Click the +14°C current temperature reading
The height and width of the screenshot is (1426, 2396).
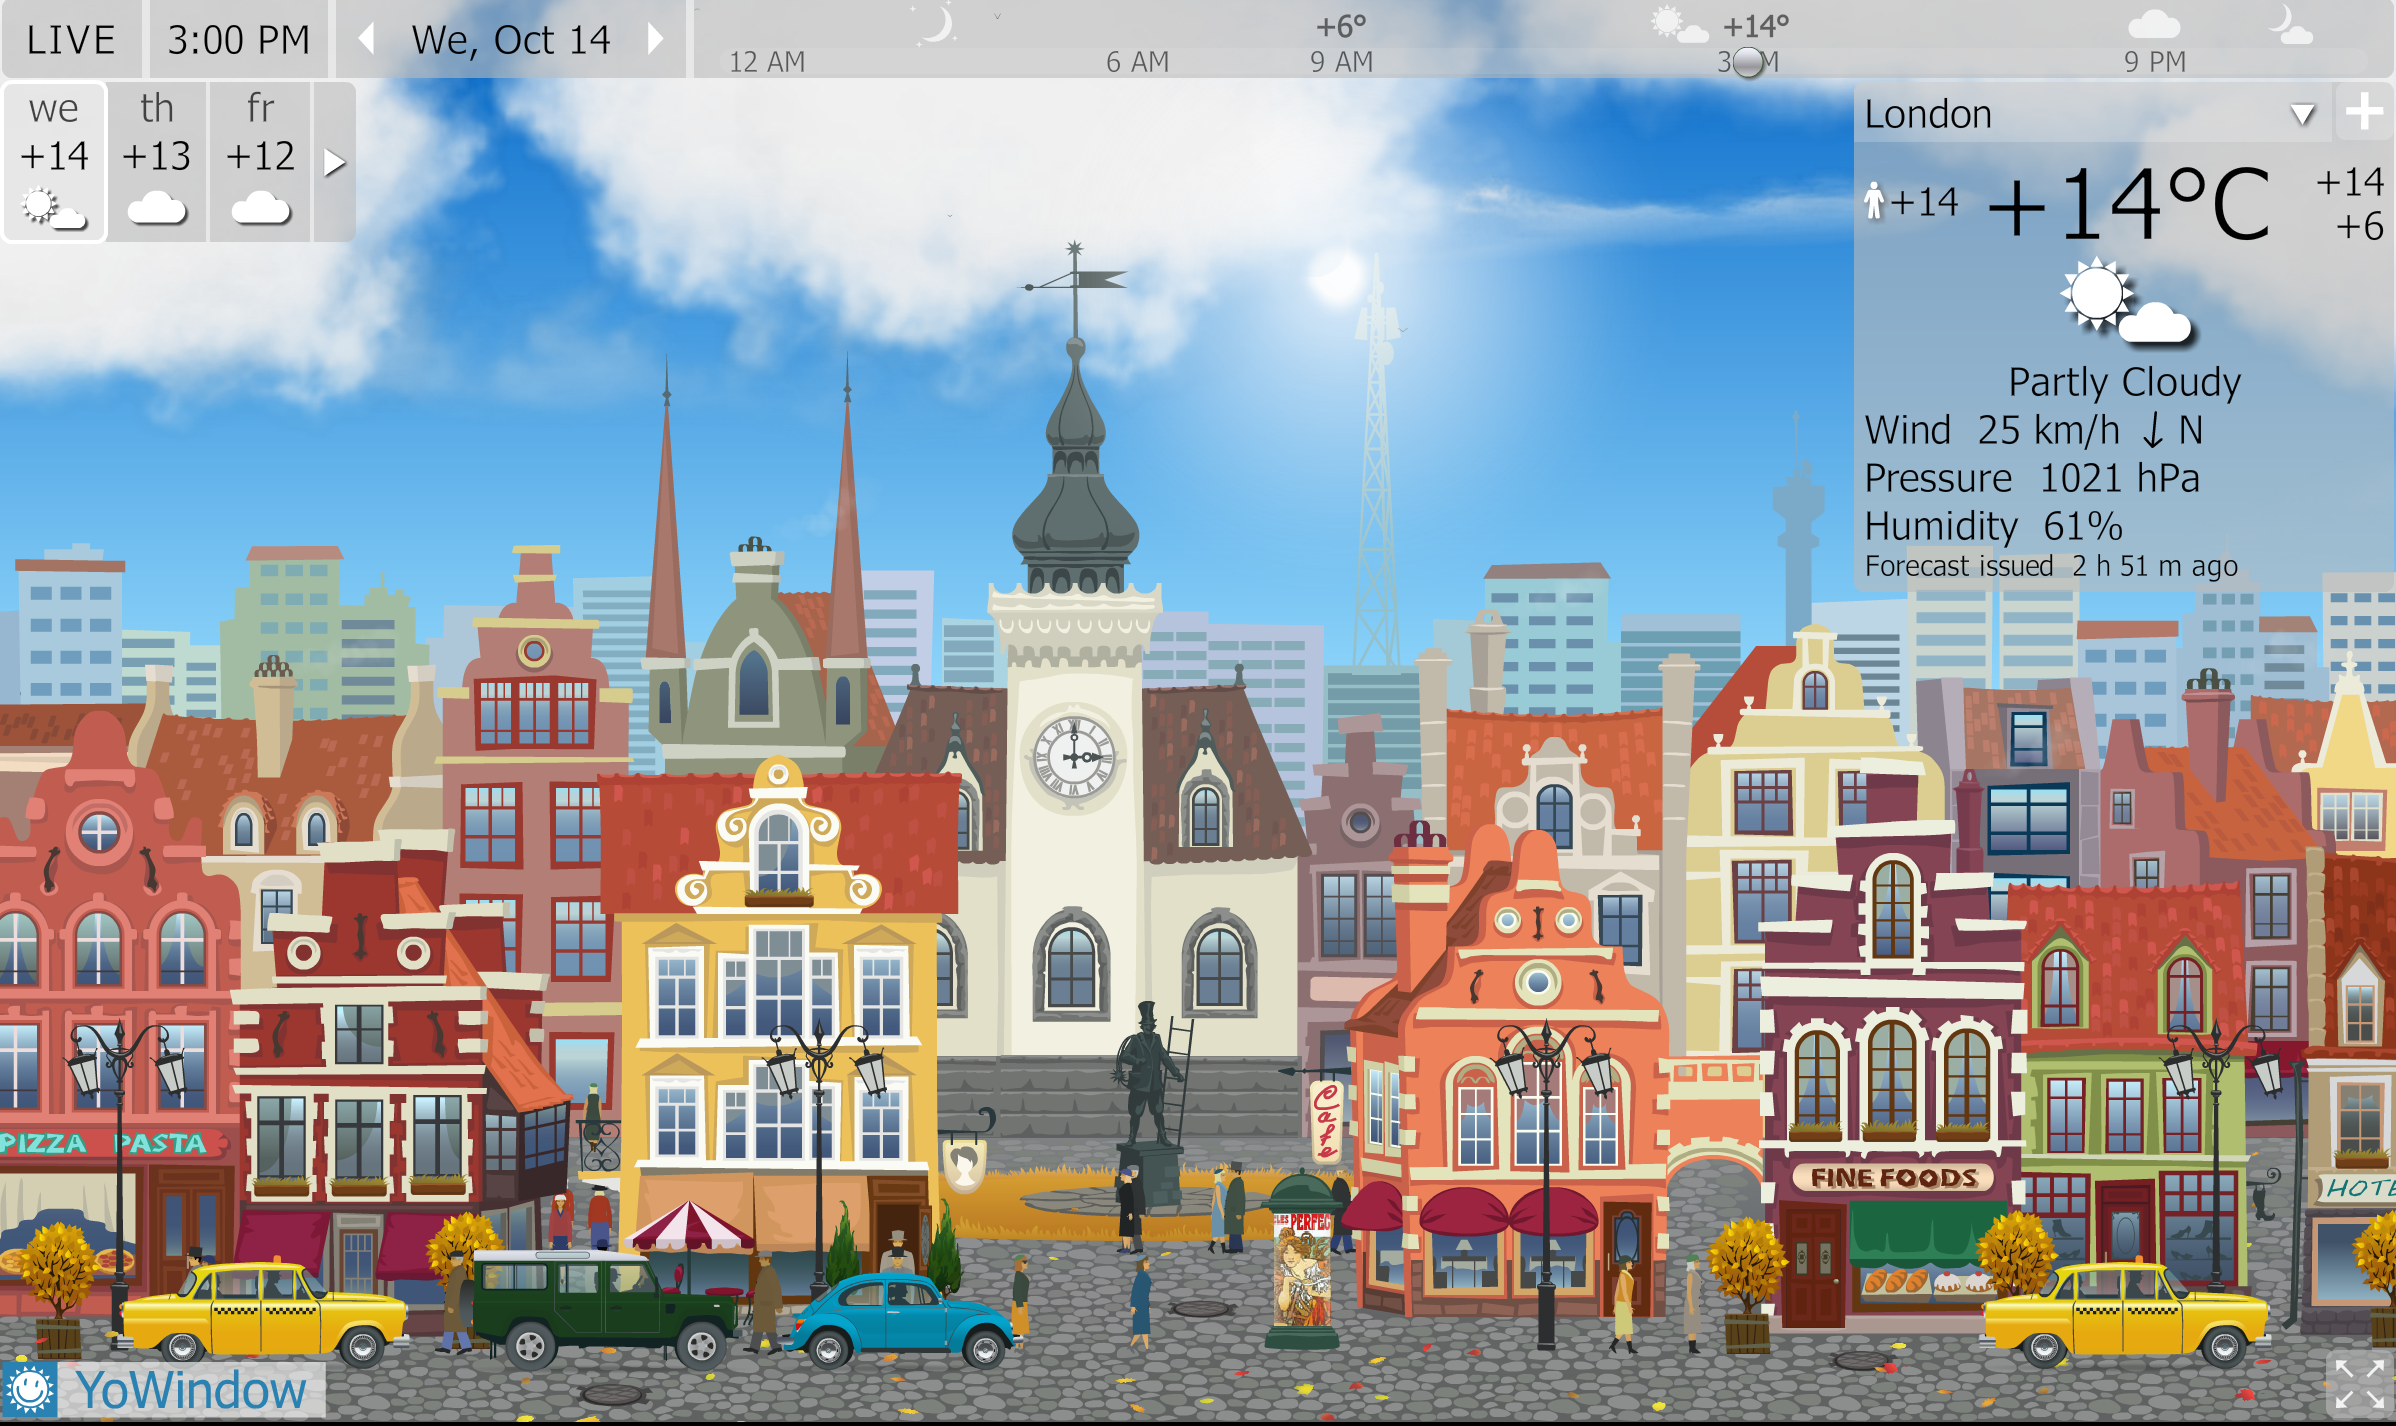(2130, 205)
